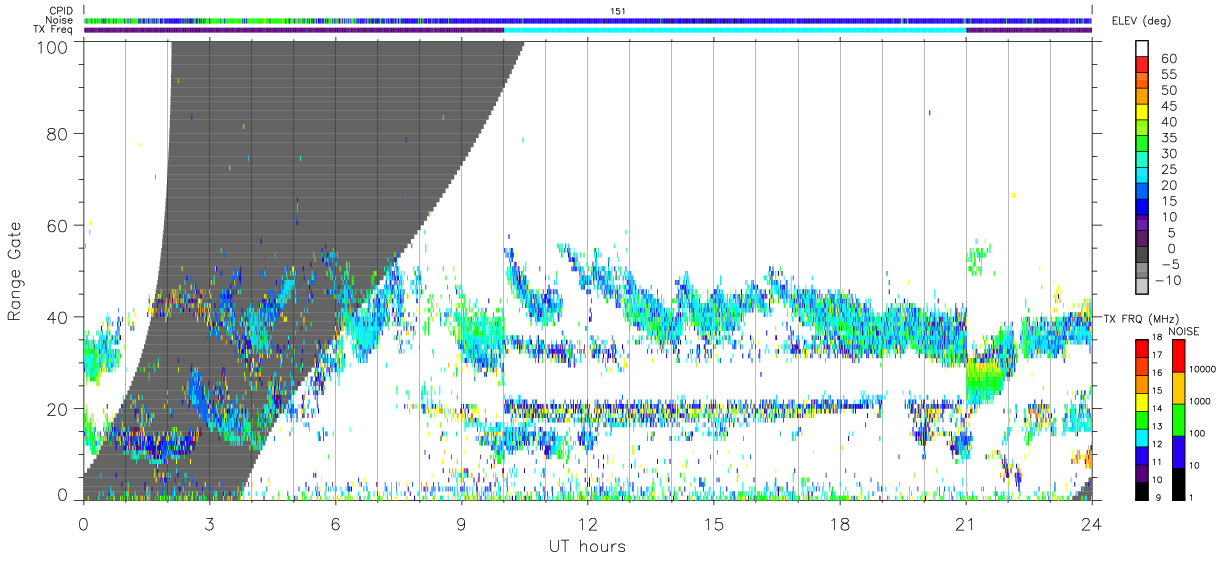Click the red segment of ELEV colorbar
This screenshot has width=1228, height=567.
(x=1142, y=65)
